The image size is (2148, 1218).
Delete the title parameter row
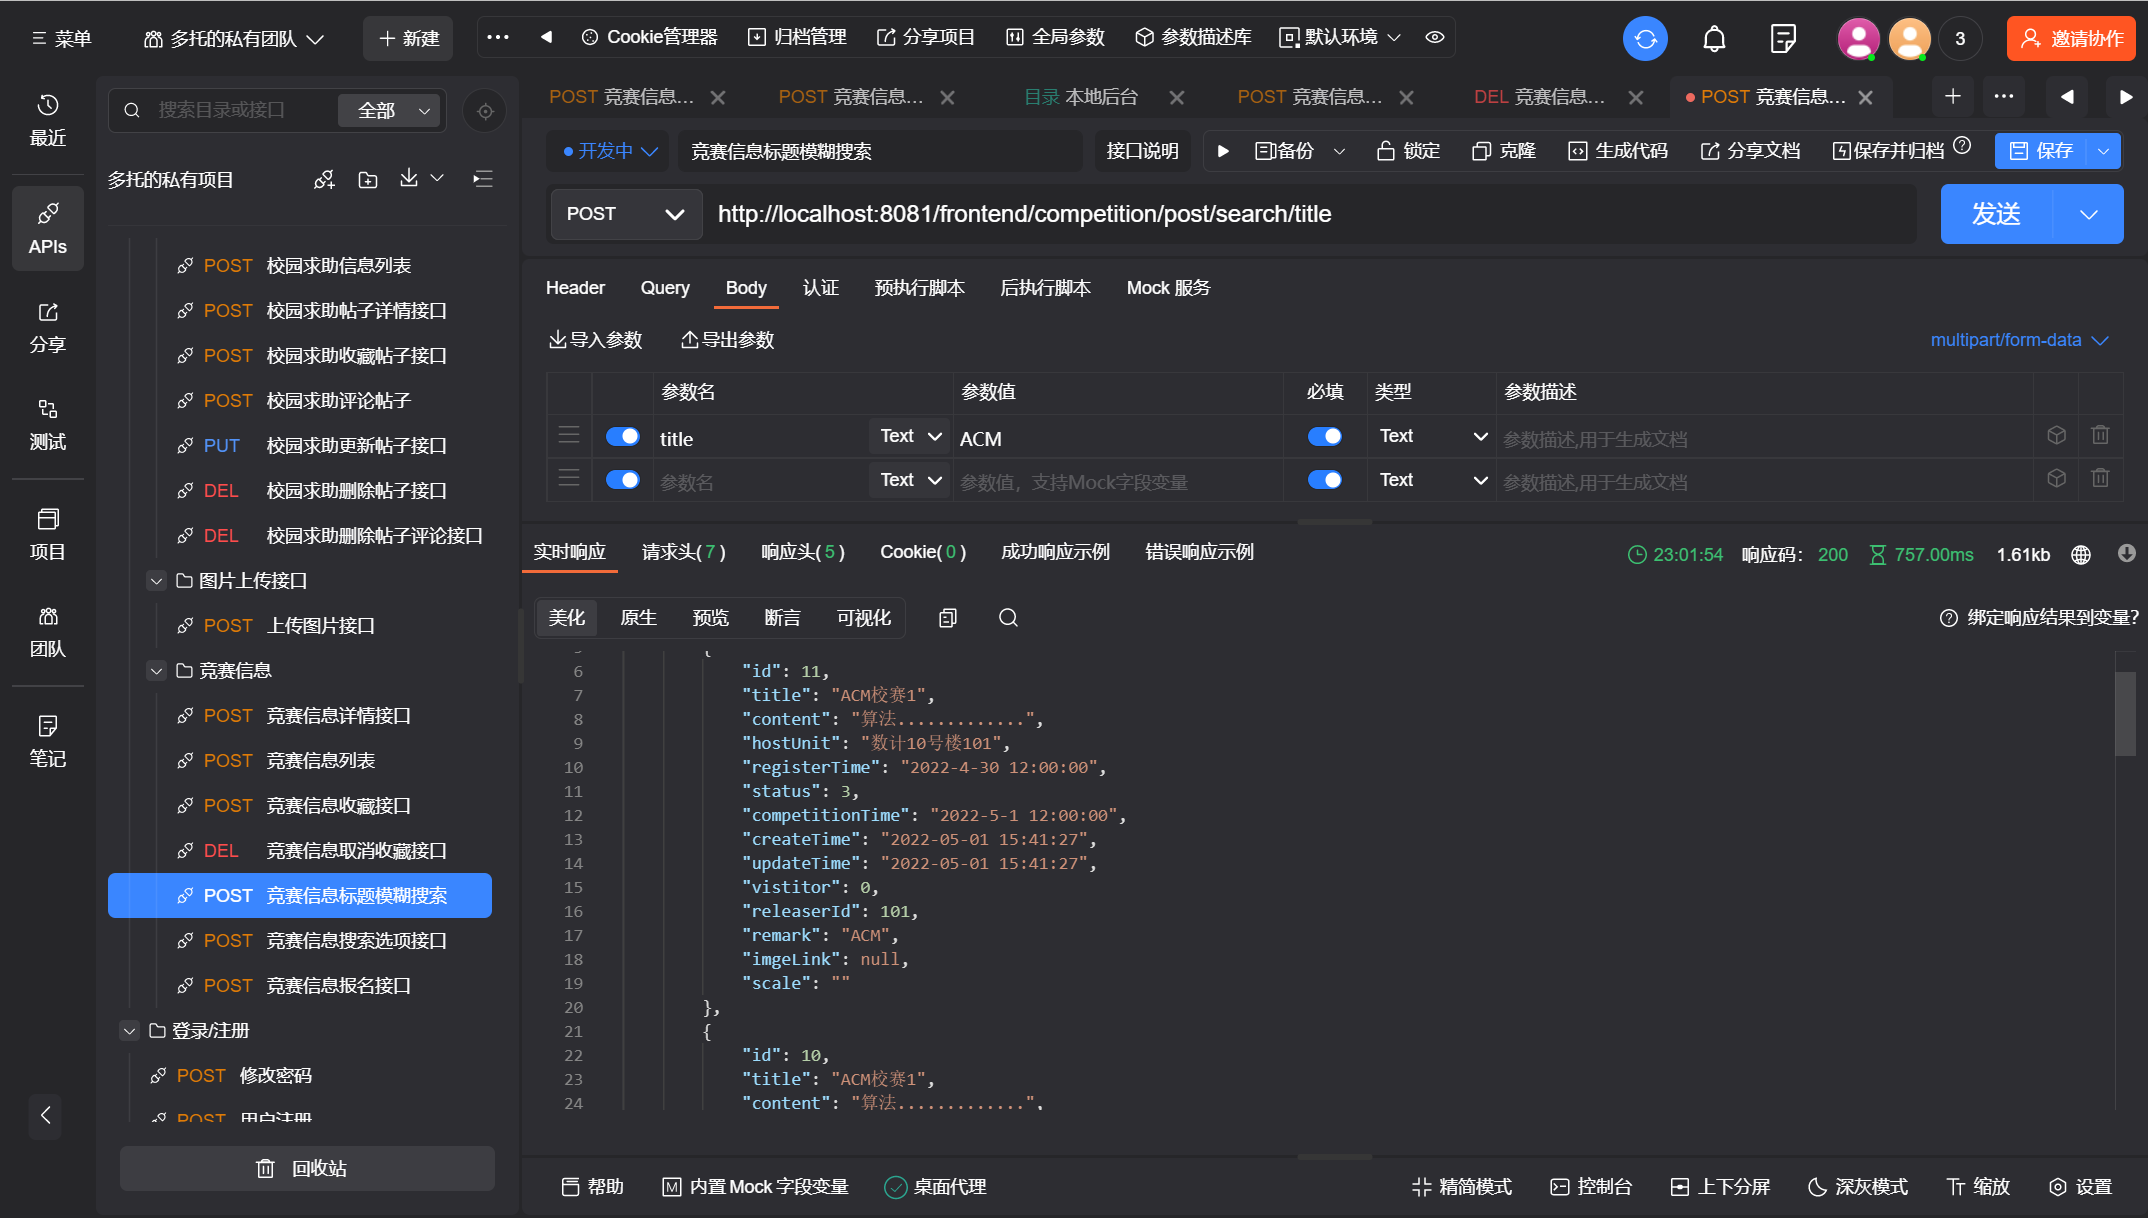pos(2100,436)
